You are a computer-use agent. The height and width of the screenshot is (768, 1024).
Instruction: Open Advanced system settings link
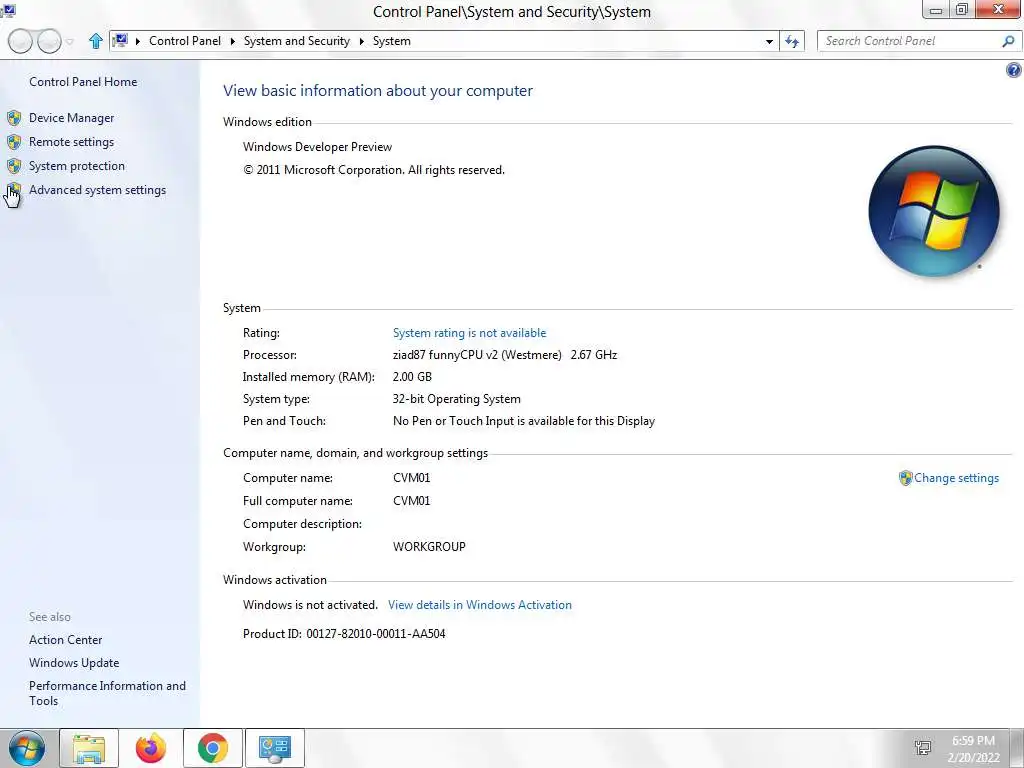(x=97, y=190)
